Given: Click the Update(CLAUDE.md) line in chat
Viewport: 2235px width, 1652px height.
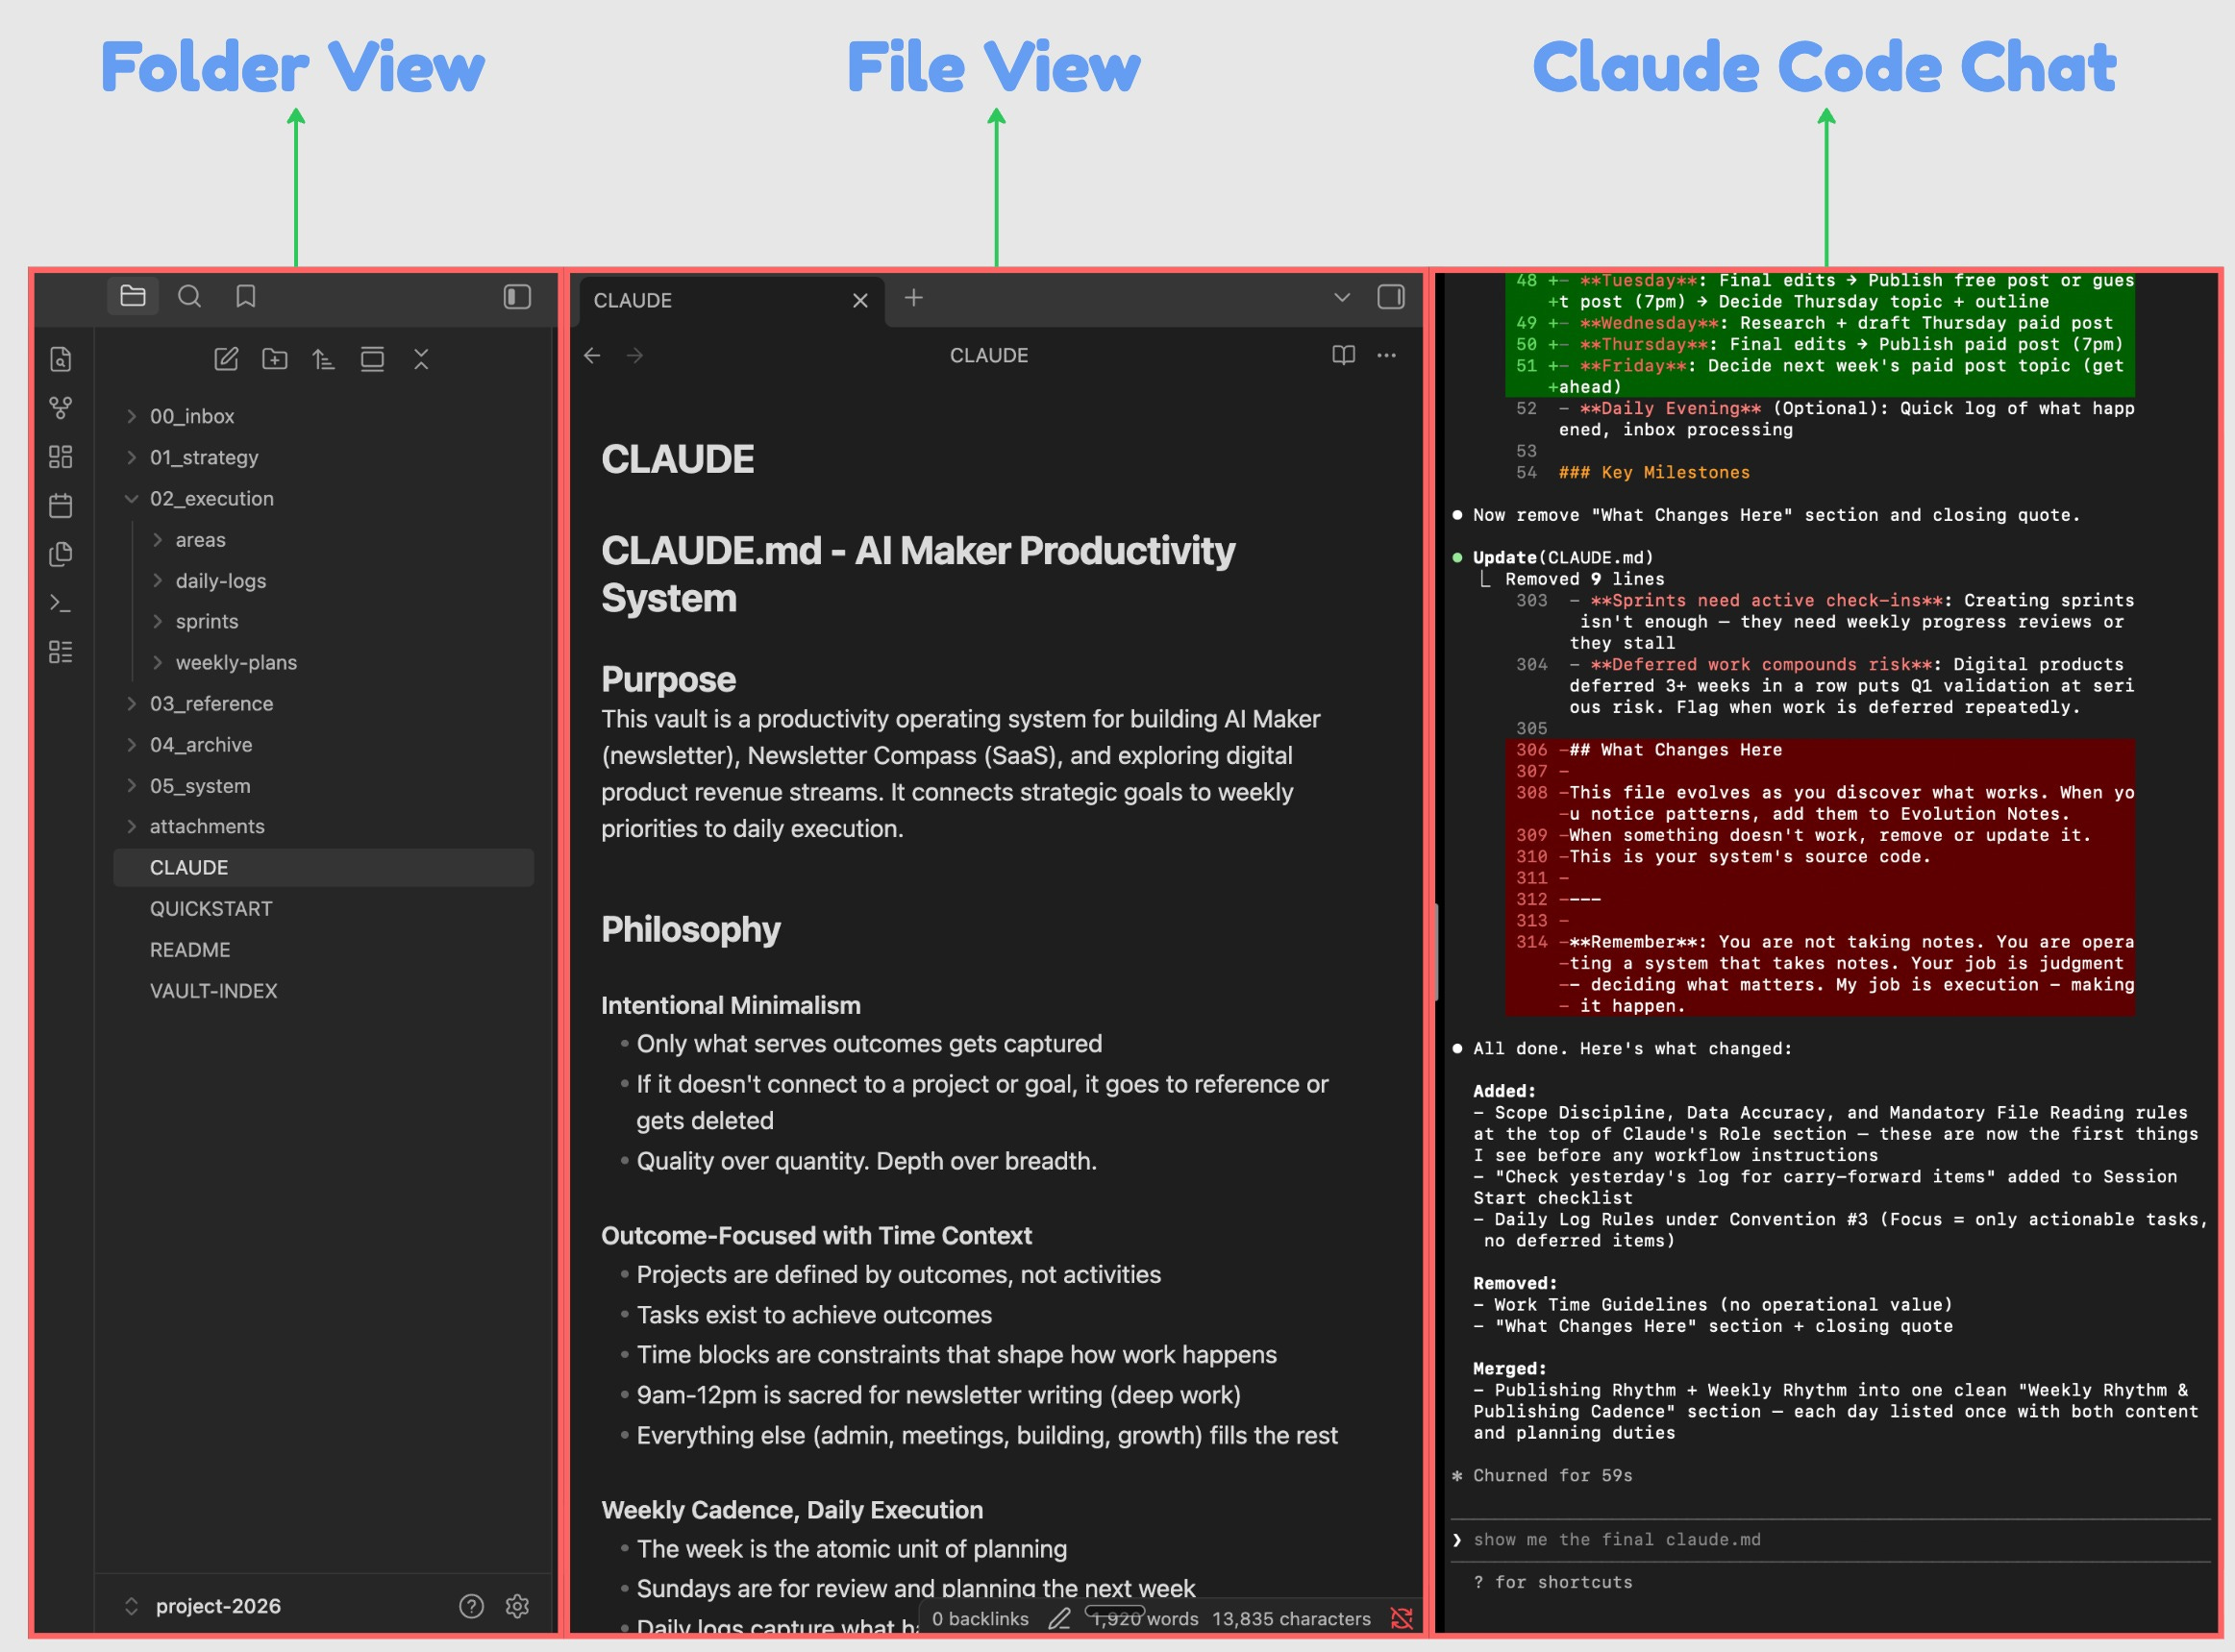Looking at the screenshot, I should (1563, 557).
